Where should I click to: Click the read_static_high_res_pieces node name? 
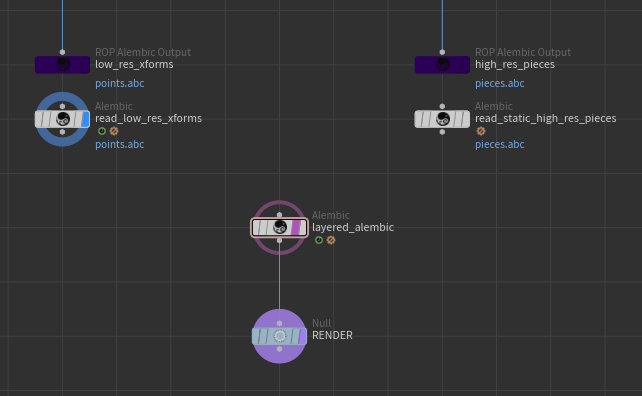546,118
